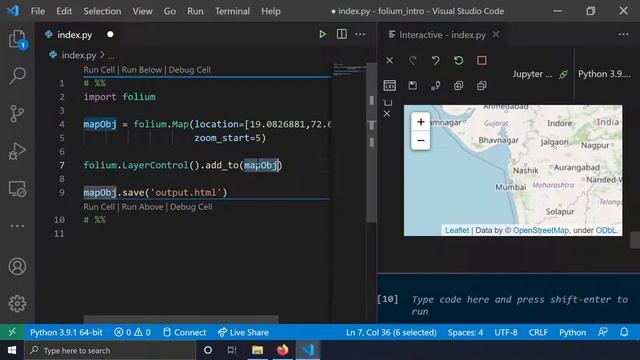Open the Run menu
The width and height of the screenshot is (640, 360).
coord(195,11)
